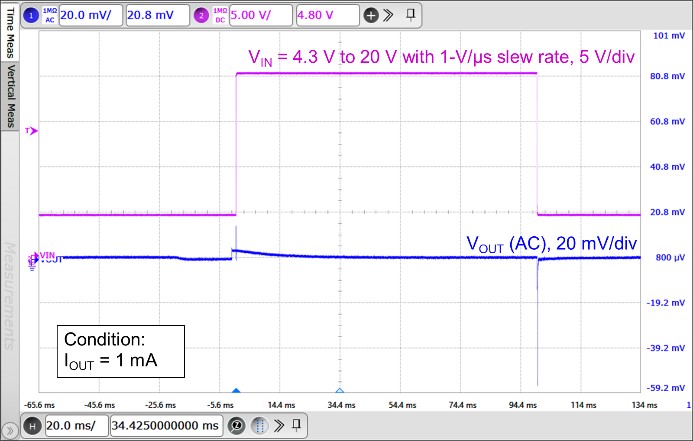Expand more horizontal options with double chevron
This screenshot has width=693, height=441.
tap(281, 425)
